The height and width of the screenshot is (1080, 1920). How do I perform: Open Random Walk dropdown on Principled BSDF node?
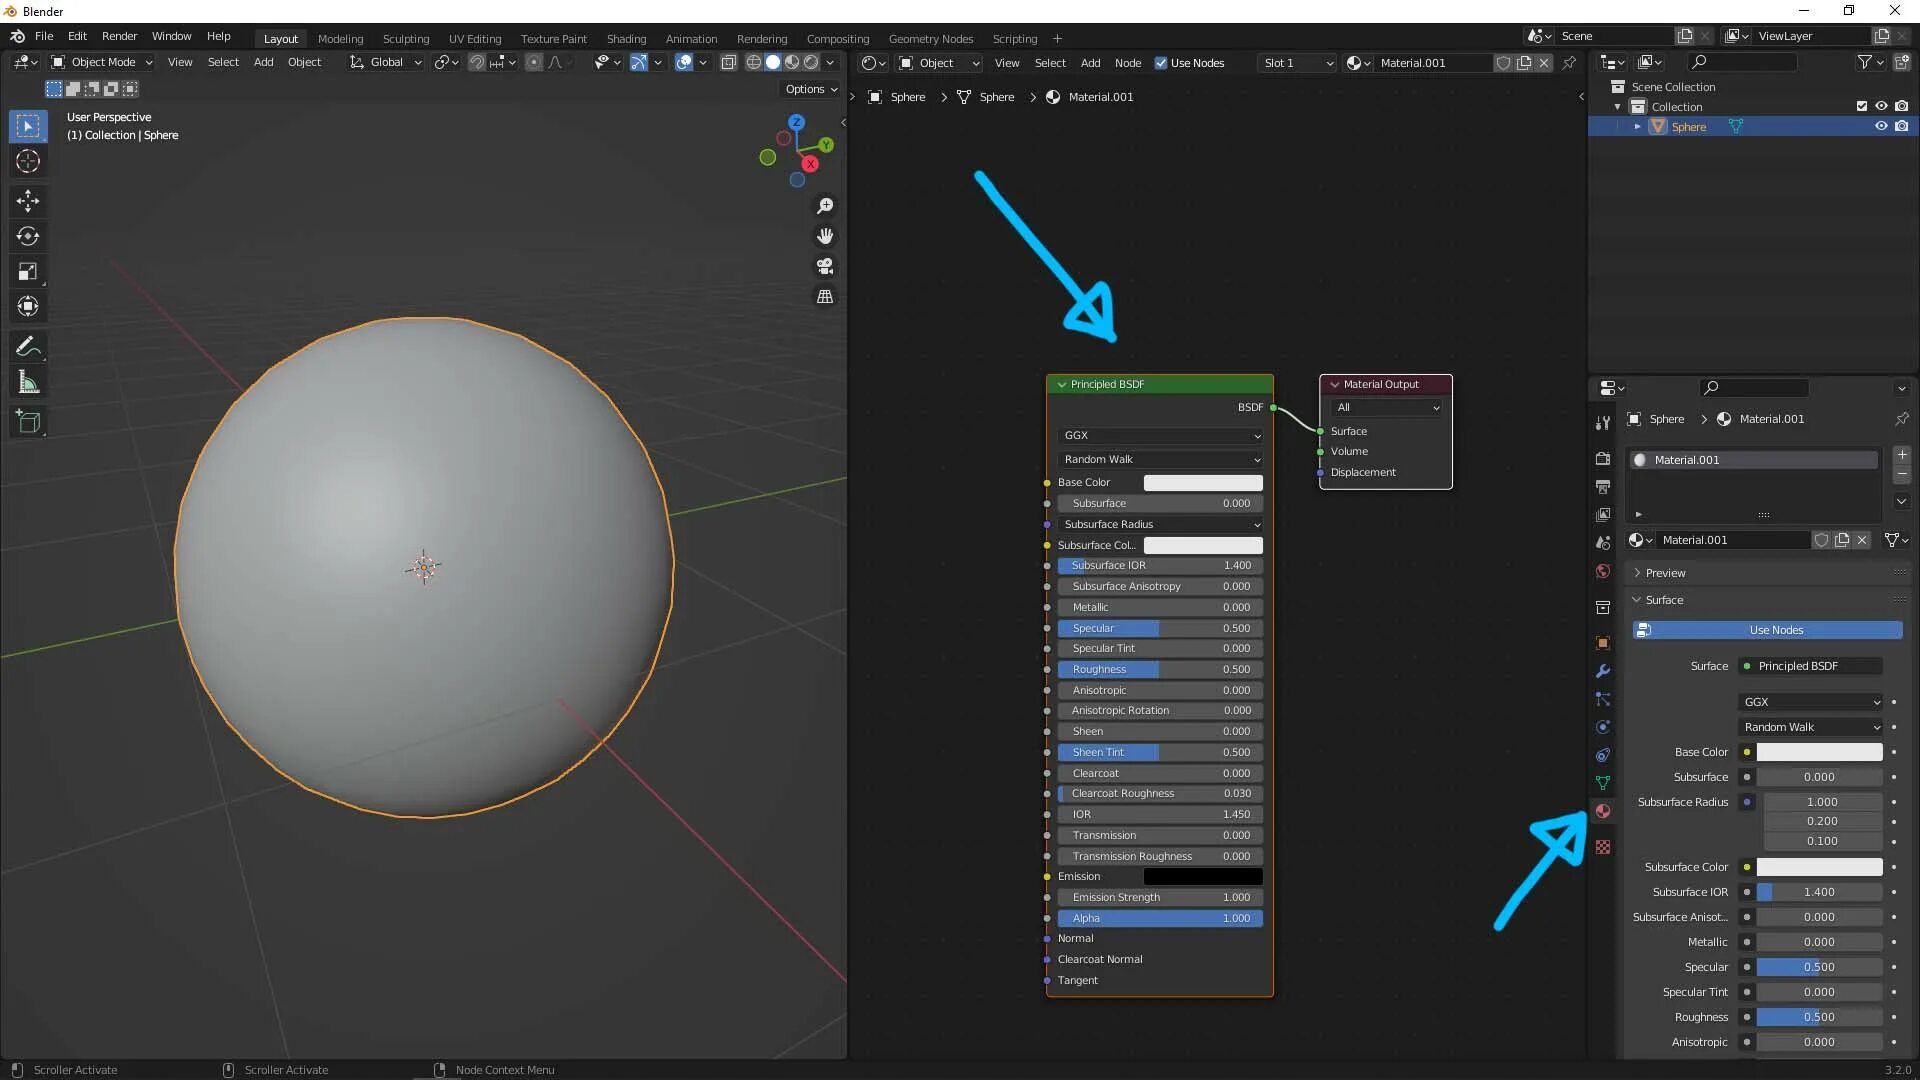1160,459
